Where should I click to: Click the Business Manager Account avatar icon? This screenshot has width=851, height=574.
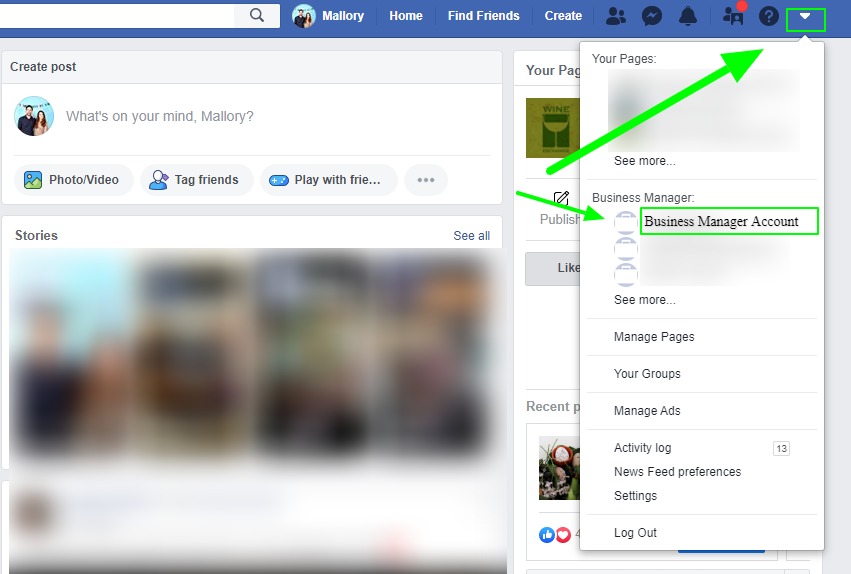pos(625,222)
